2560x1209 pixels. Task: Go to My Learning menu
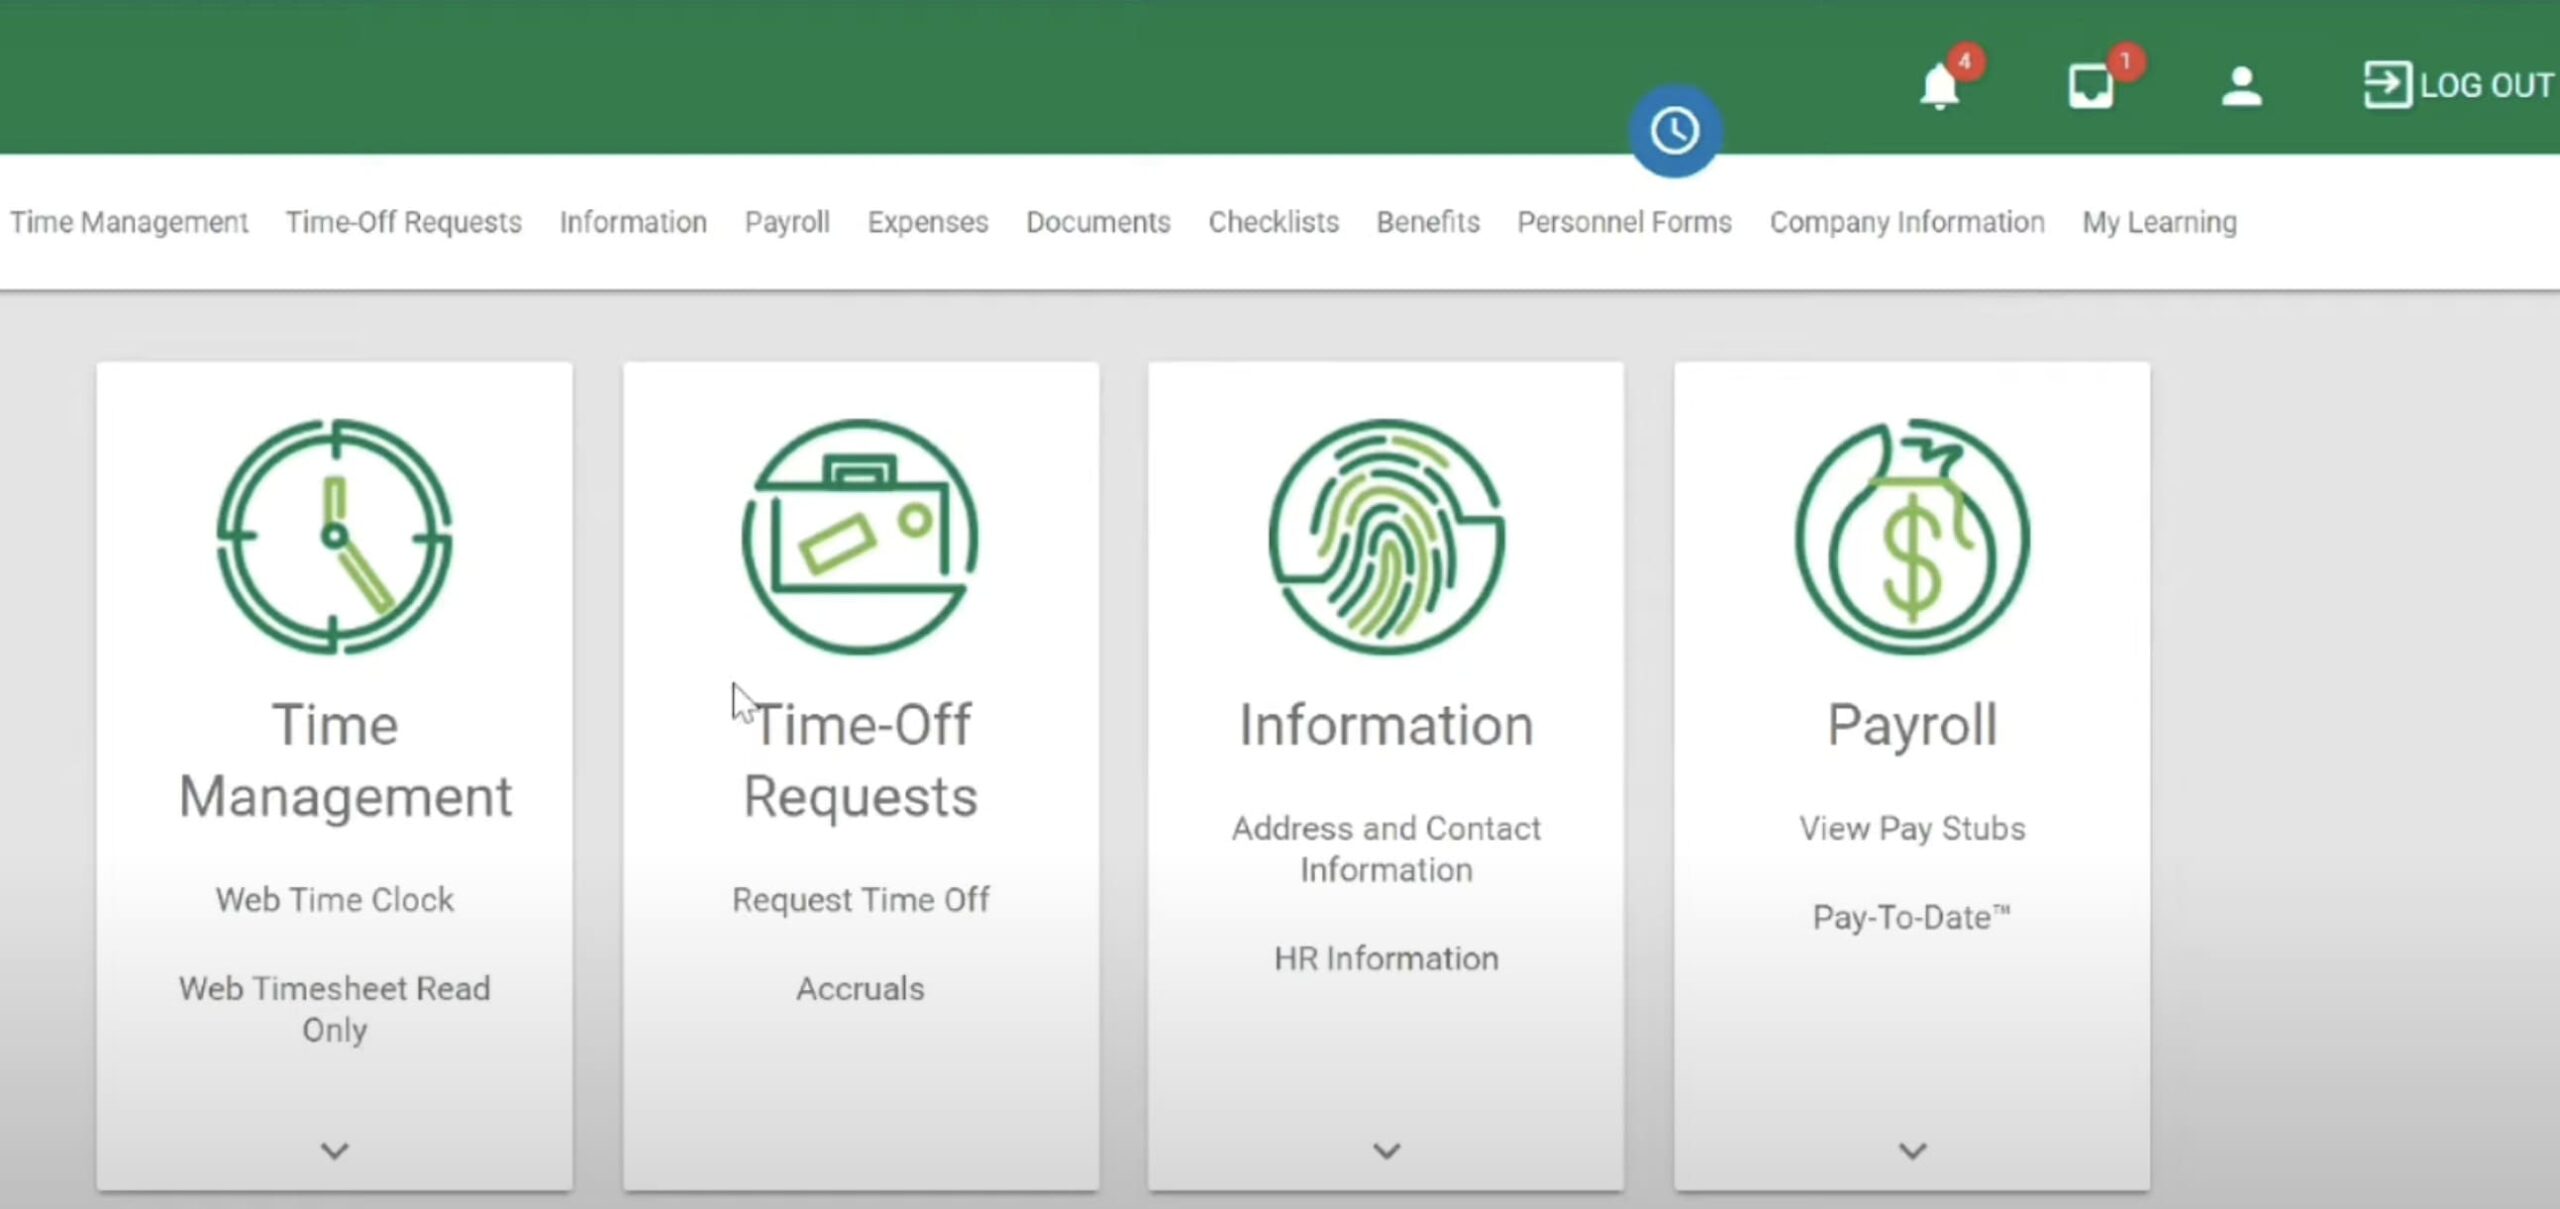(x=2160, y=222)
